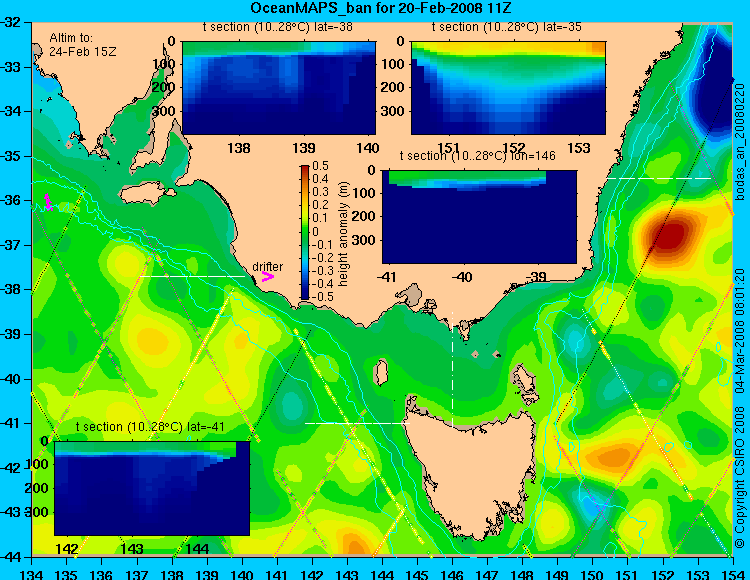Click the '© Copyright CSIRO 2008' notice

pos(741,478)
